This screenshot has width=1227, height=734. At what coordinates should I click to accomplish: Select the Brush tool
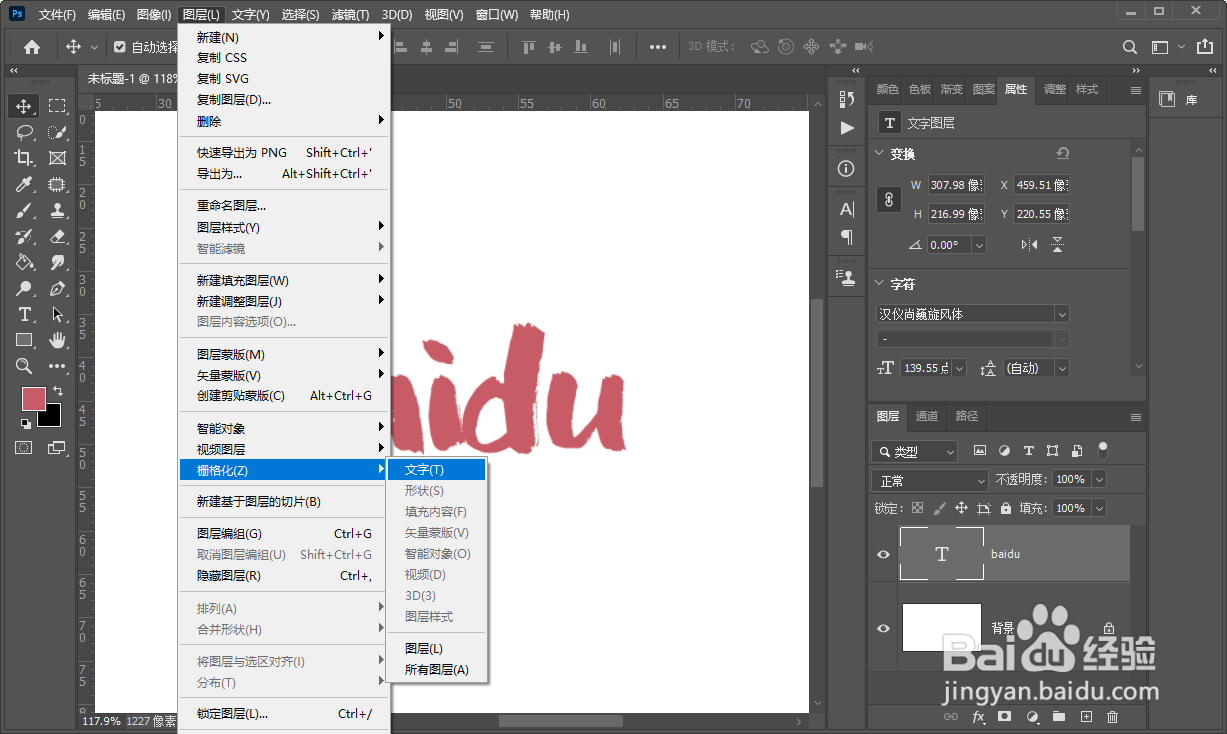click(25, 210)
